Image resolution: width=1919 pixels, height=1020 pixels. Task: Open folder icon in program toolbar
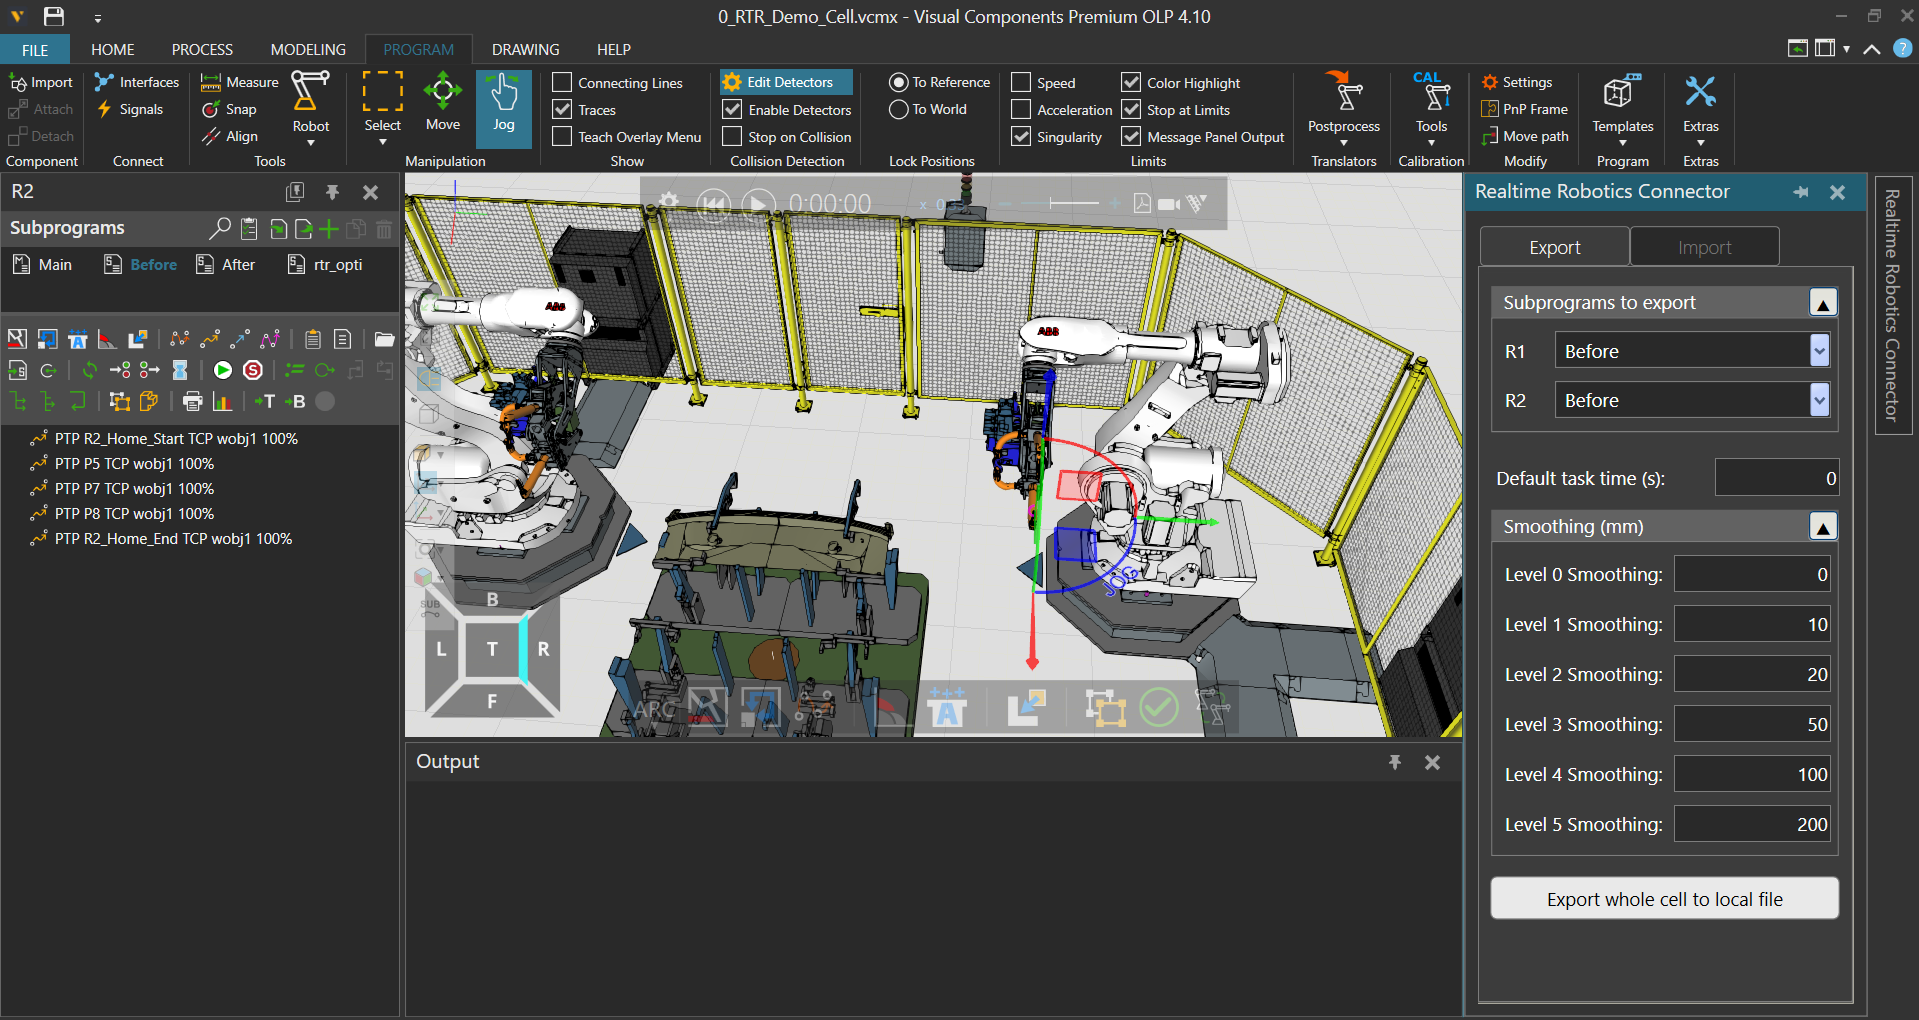point(384,339)
